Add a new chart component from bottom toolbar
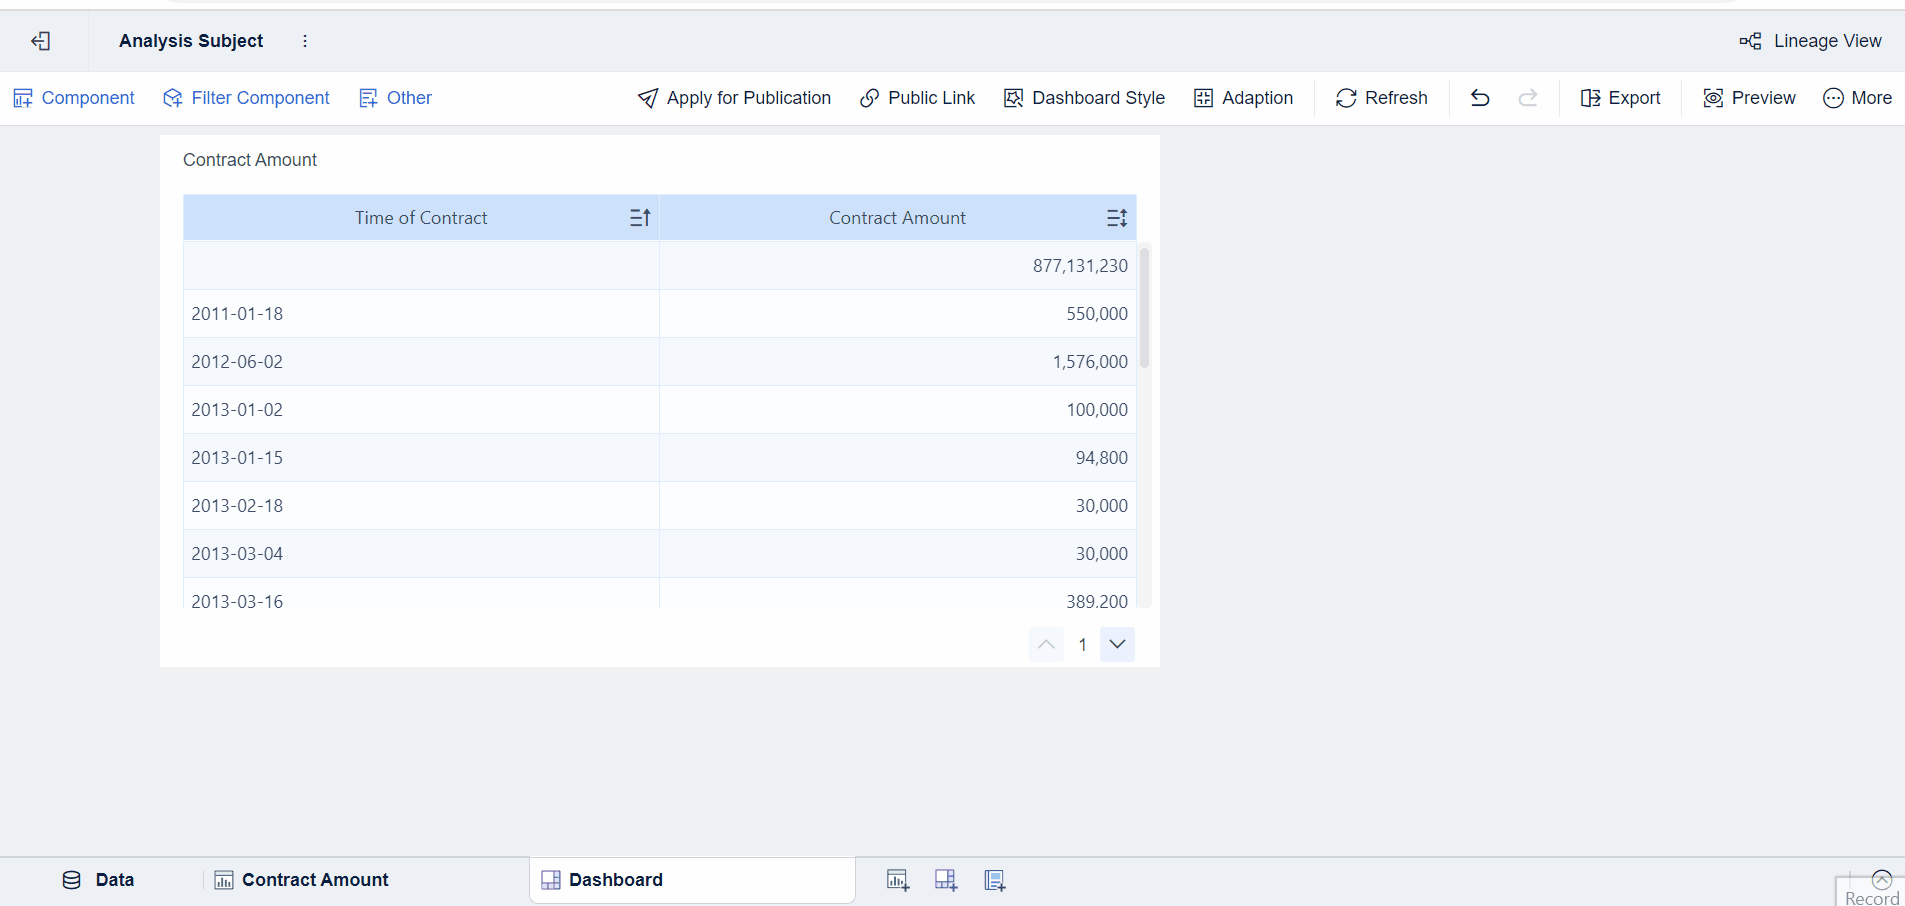This screenshot has width=1905, height=906. point(896,880)
